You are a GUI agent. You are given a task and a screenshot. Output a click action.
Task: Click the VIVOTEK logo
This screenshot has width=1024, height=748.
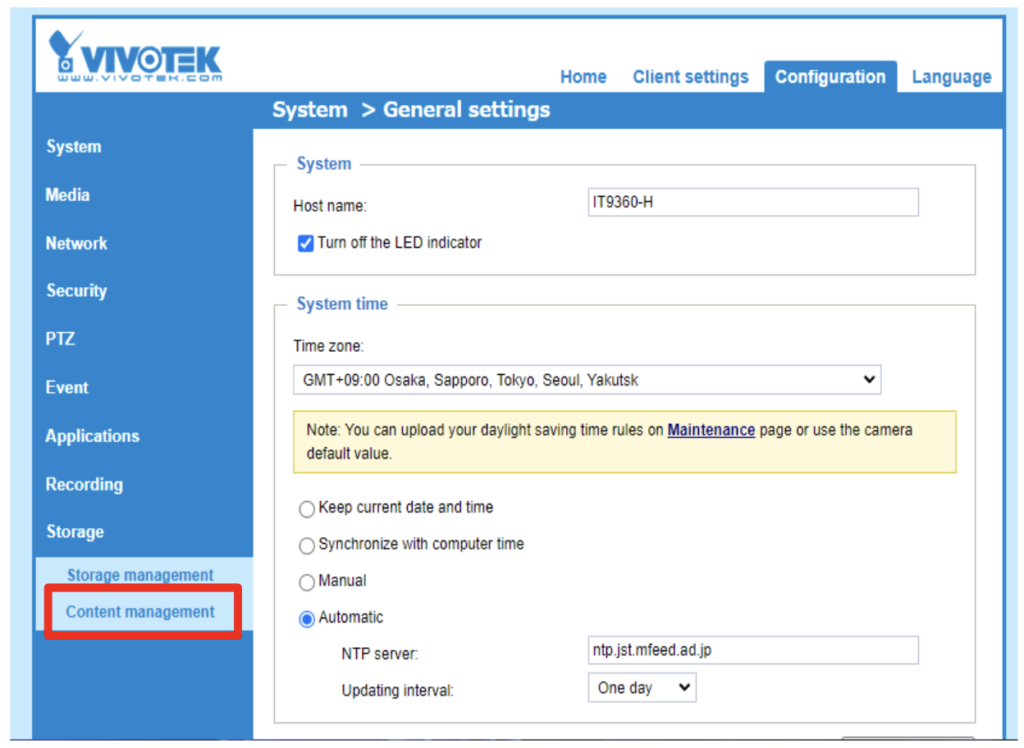click(x=135, y=56)
